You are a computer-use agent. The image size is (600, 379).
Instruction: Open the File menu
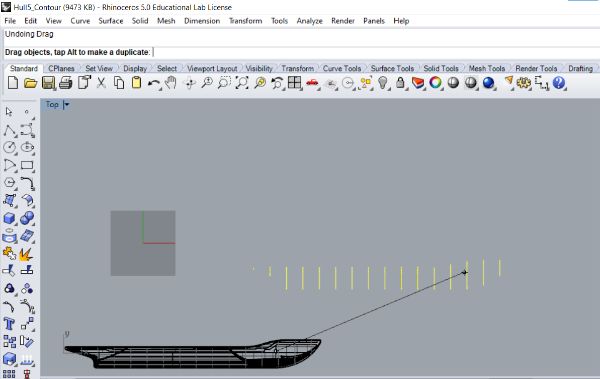(x=10, y=21)
